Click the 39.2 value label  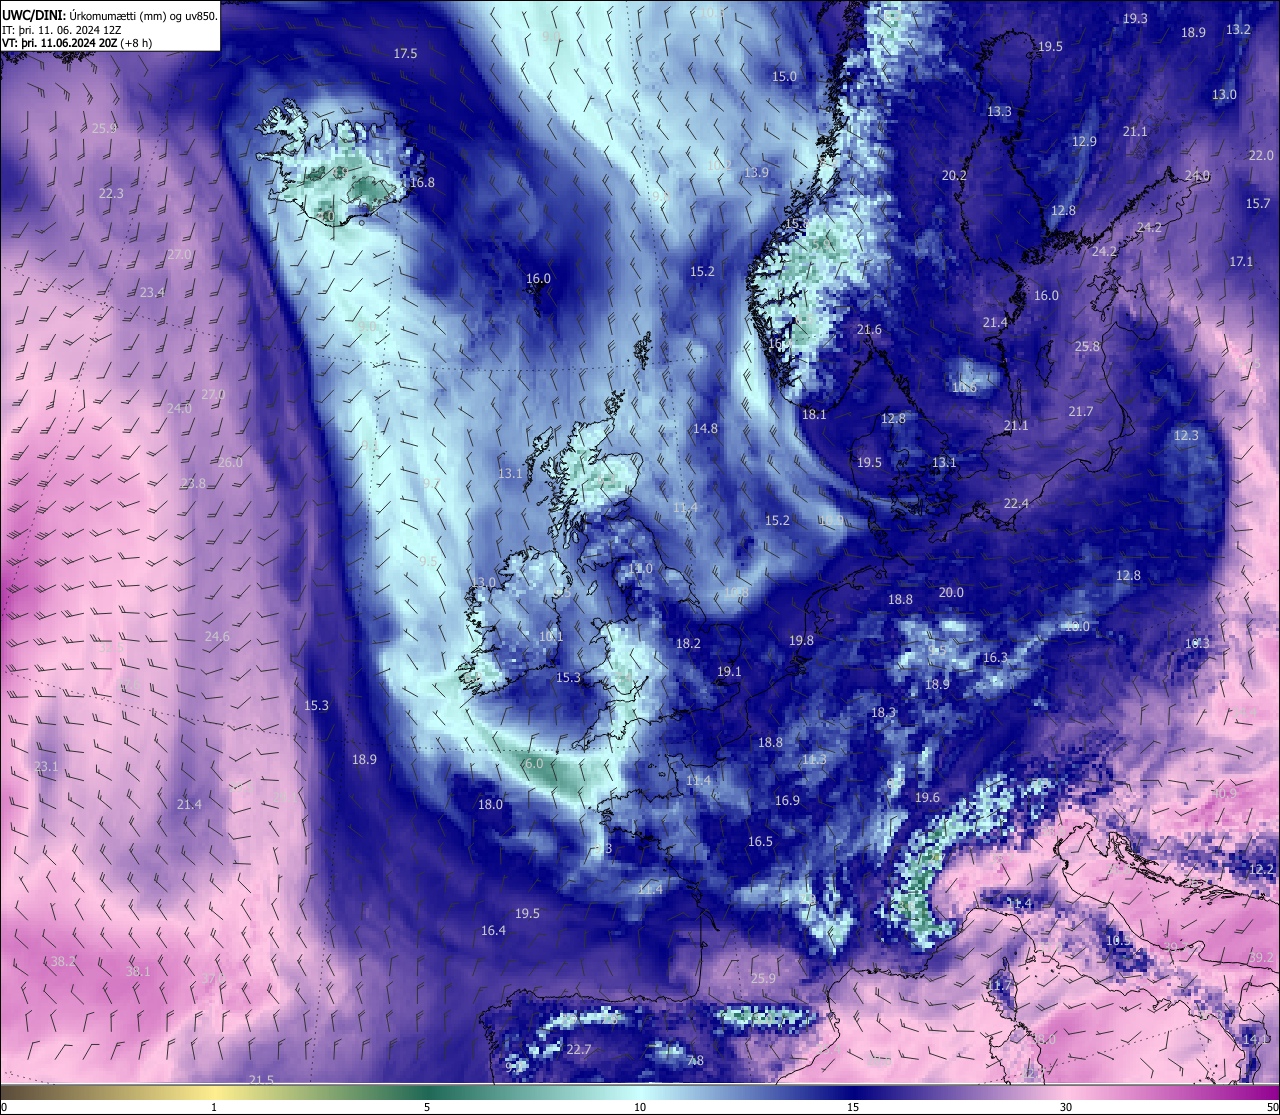[x=1261, y=958]
